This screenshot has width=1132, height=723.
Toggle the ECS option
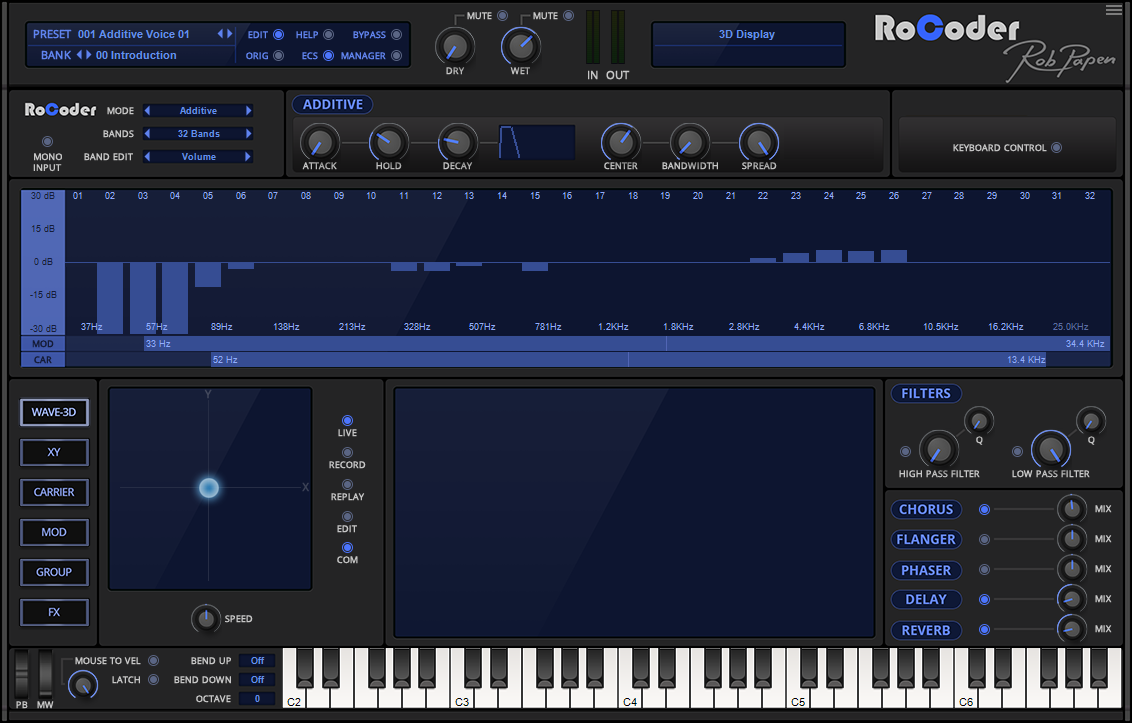328,56
